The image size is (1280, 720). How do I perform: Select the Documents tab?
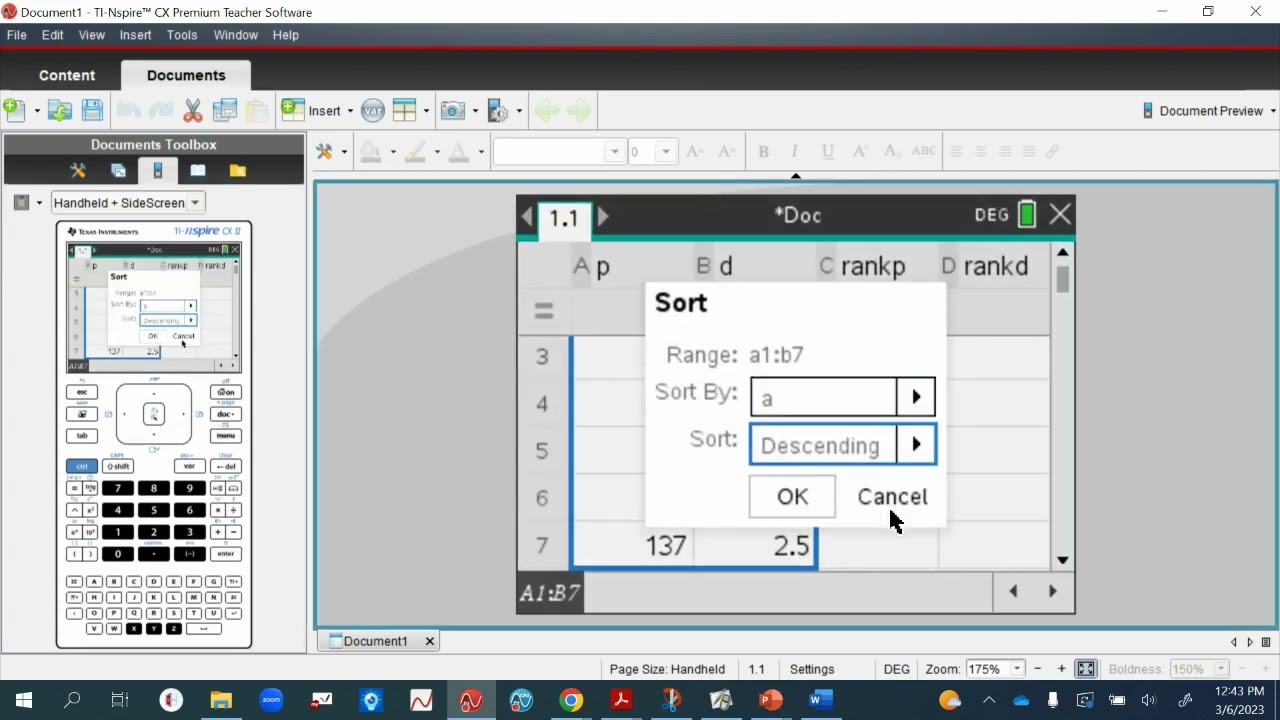pos(186,75)
